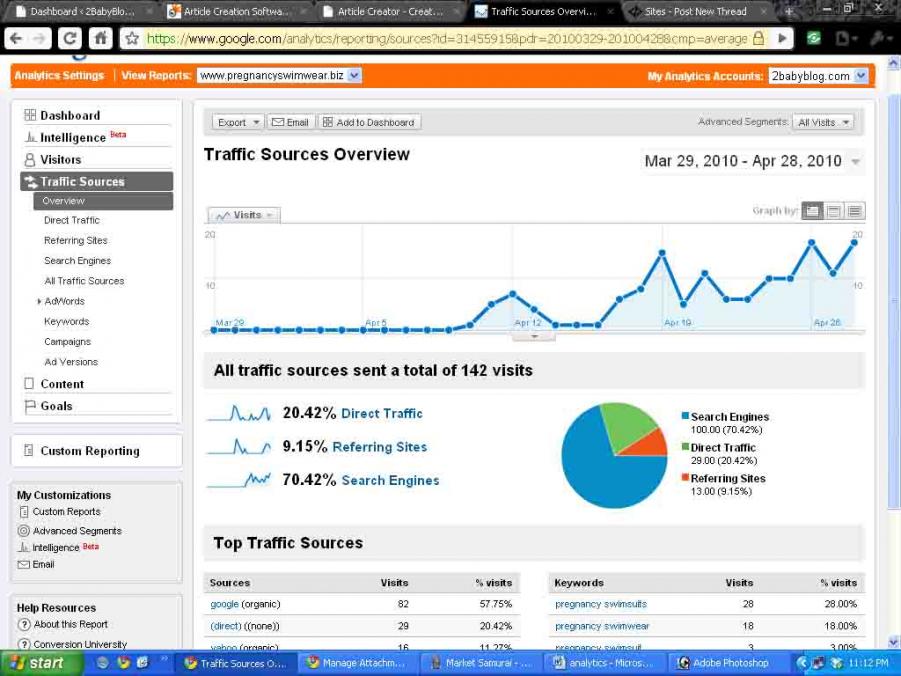Click the Advanced Segments target icon under My Customizations

point(24,531)
